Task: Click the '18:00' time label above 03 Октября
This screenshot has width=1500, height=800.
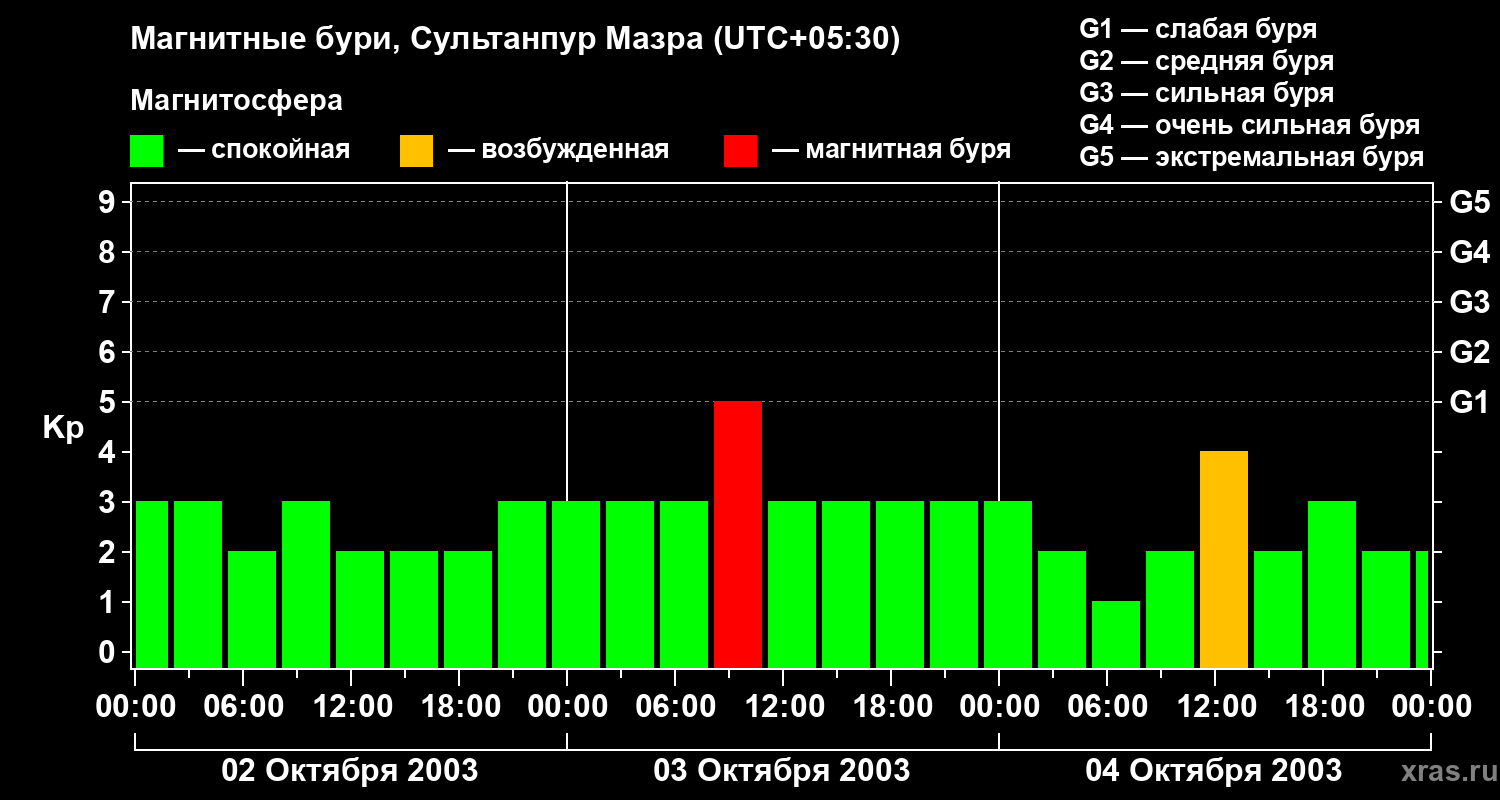Action: pos(892,707)
